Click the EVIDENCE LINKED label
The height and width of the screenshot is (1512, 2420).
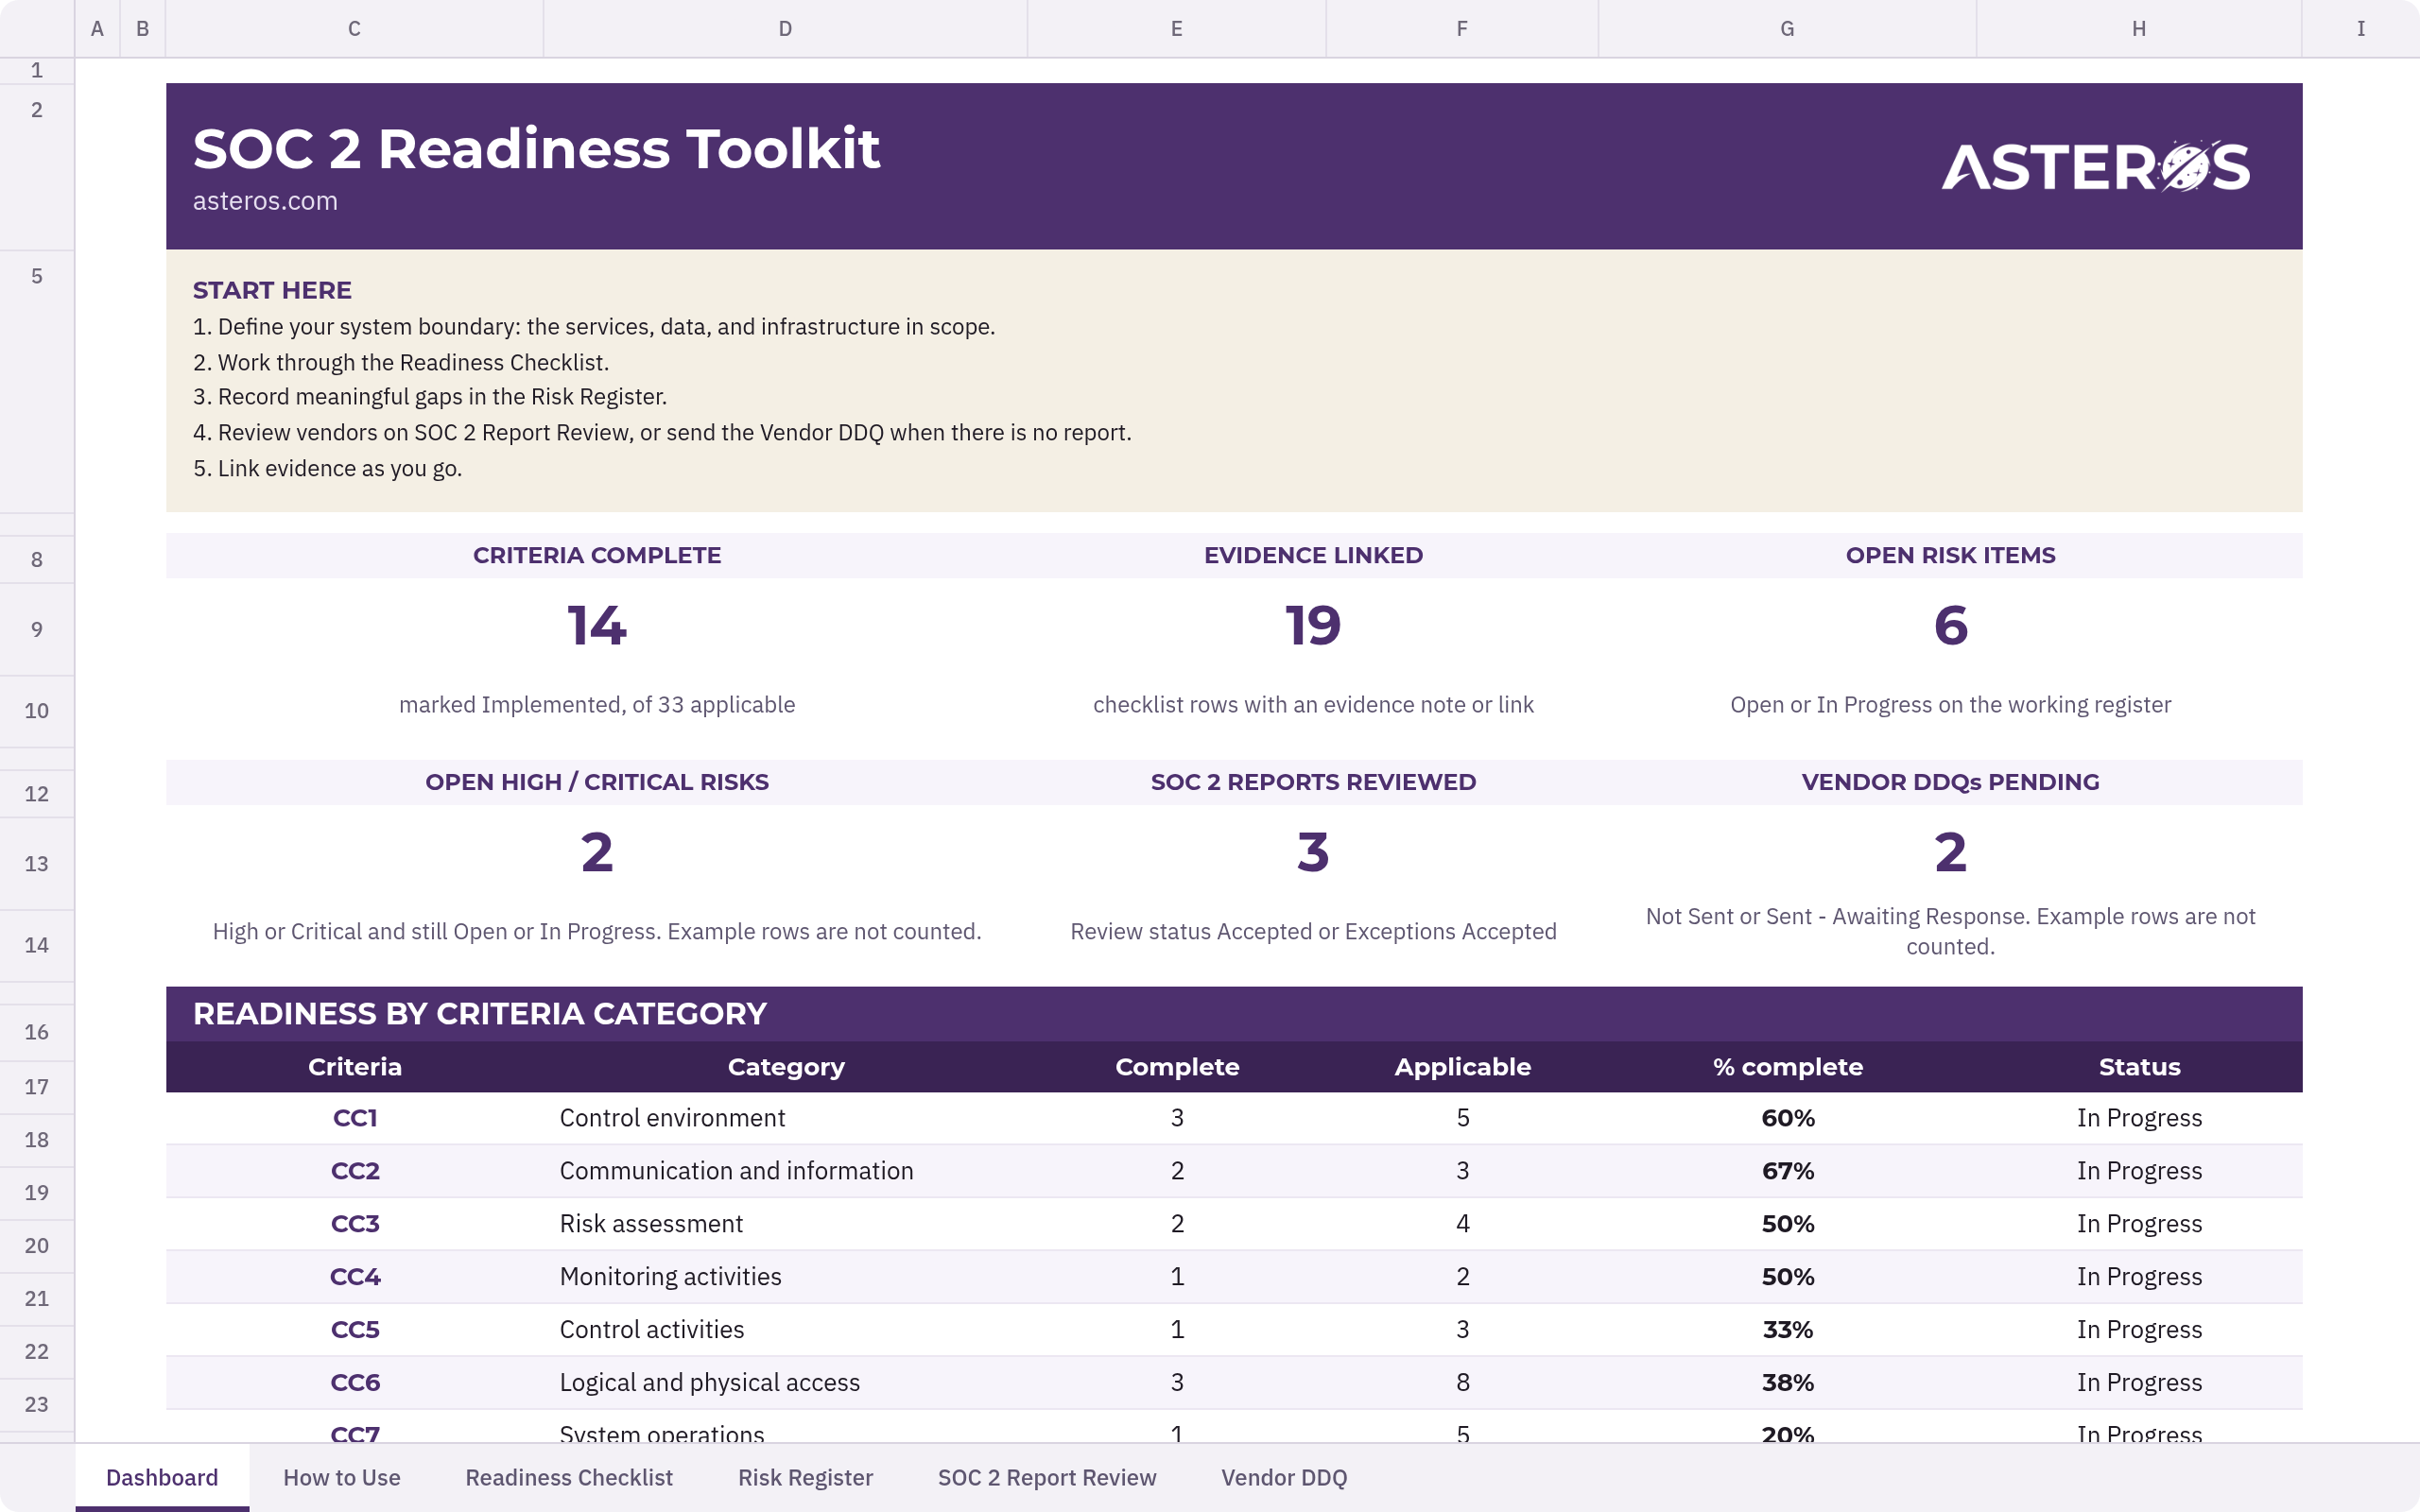[x=1313, y=556]
